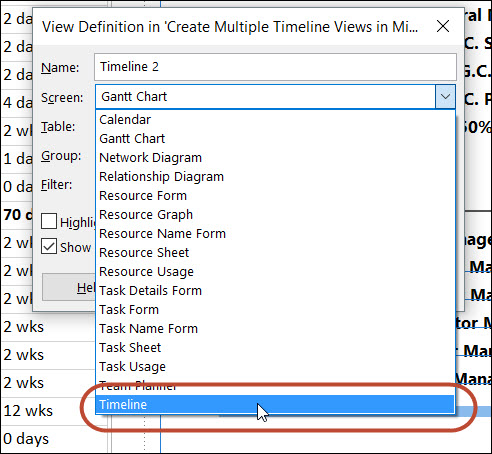Uncheck the Show in menu checkbox
Screen dimensions: 492x454
tap(49, 247)
